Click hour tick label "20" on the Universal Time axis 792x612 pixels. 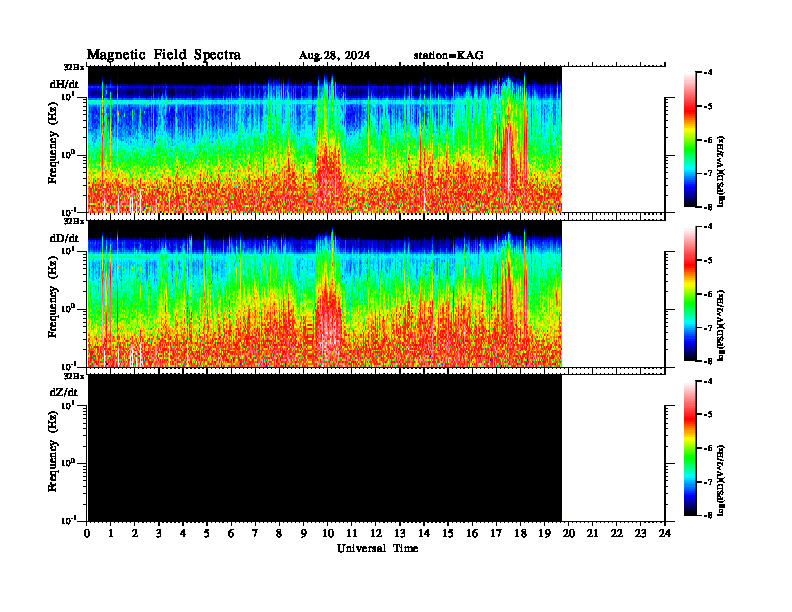(569, 534)
